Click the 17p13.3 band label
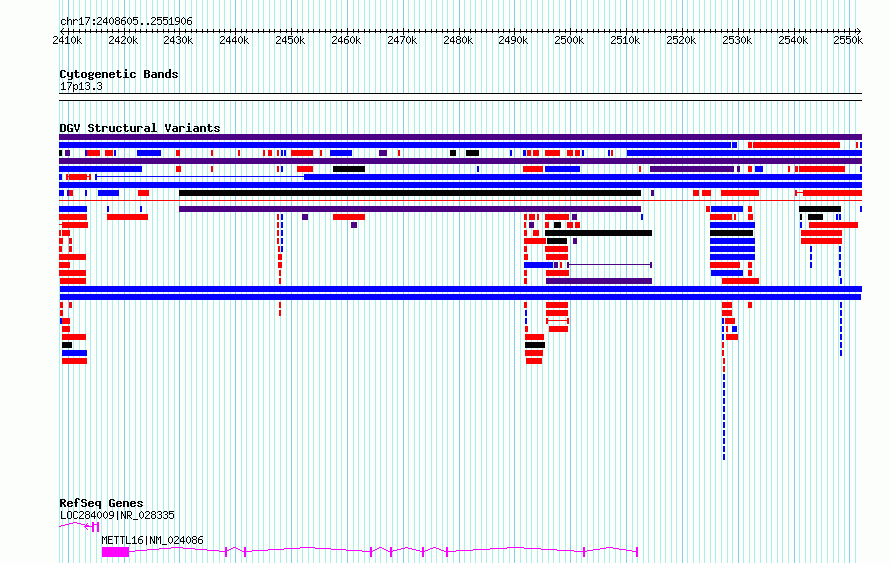Image resolution: width=890 pixels, height=563 pixels. pos(81,86)
